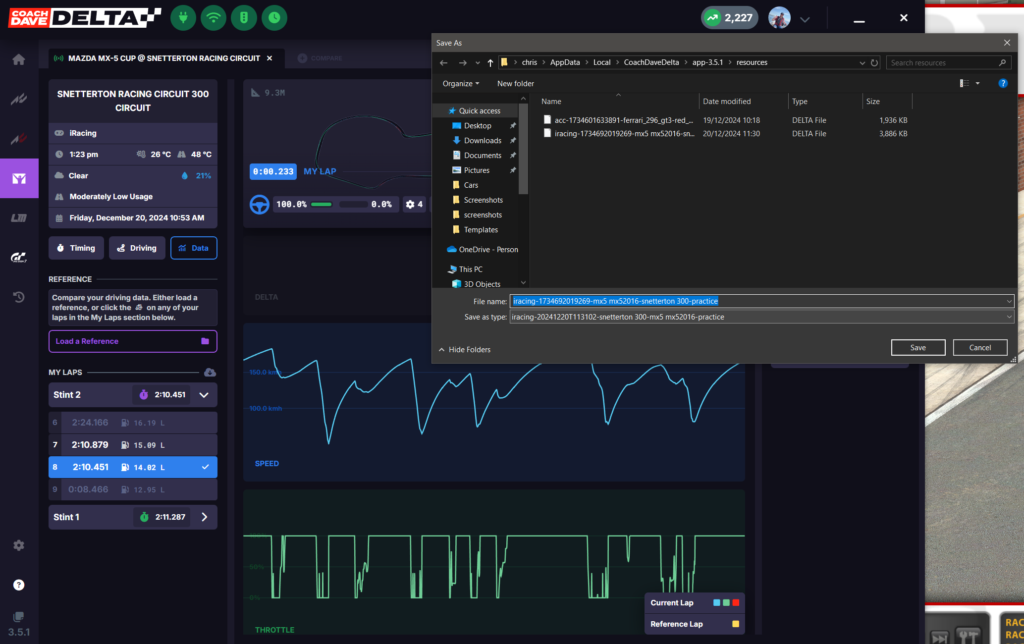Click the File name input field
Image resolution: width=1024 pixels, height=644 pixels.
point(761,301)
